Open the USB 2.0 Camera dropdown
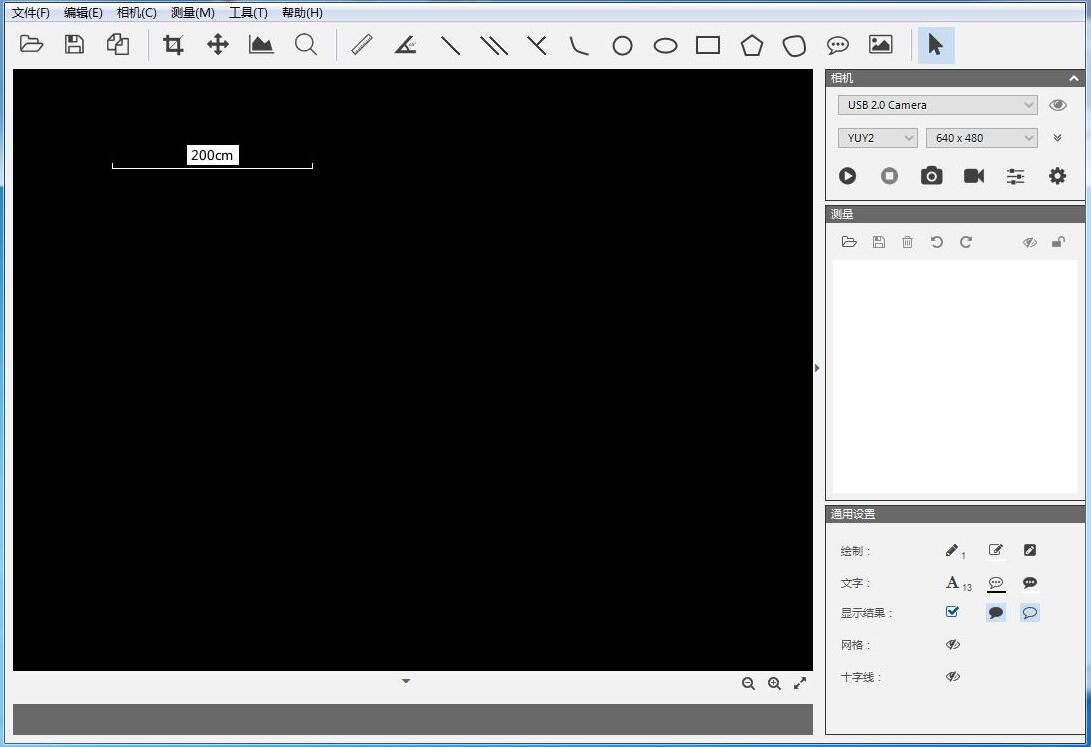 [x=937, y=105]
